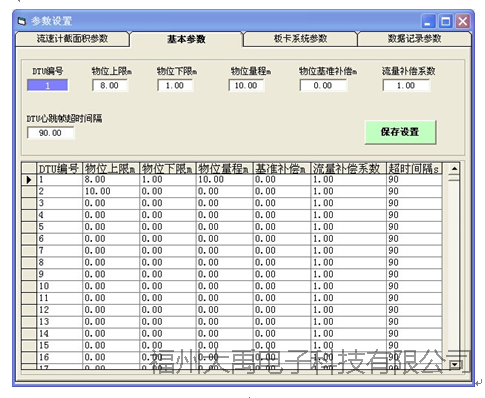The width and height of the screenshot is (485, 398).
Task: Click the 物位下限 cell '0.00' in row 12
Action: [x=168, y=310]
